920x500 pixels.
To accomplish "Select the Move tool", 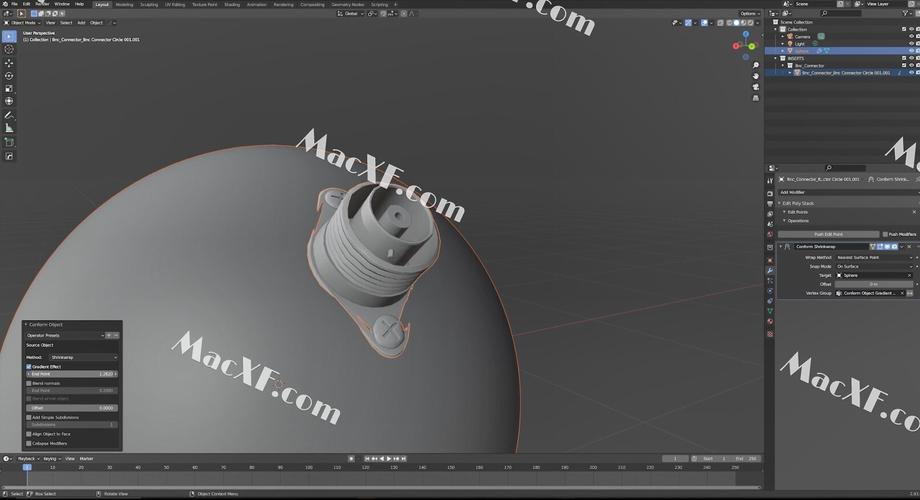I will pyautogui.click(x=9, y=63).
